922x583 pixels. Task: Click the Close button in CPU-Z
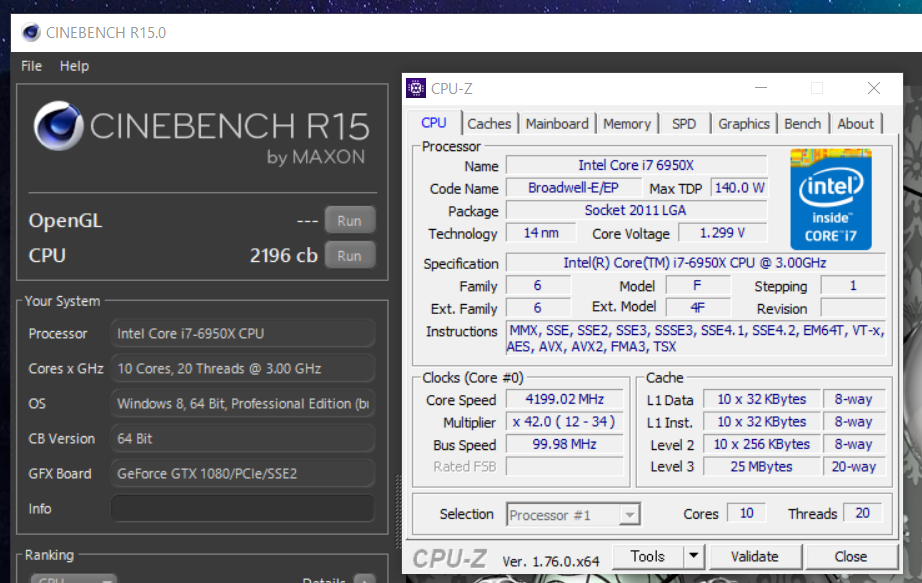pos(851,556)
